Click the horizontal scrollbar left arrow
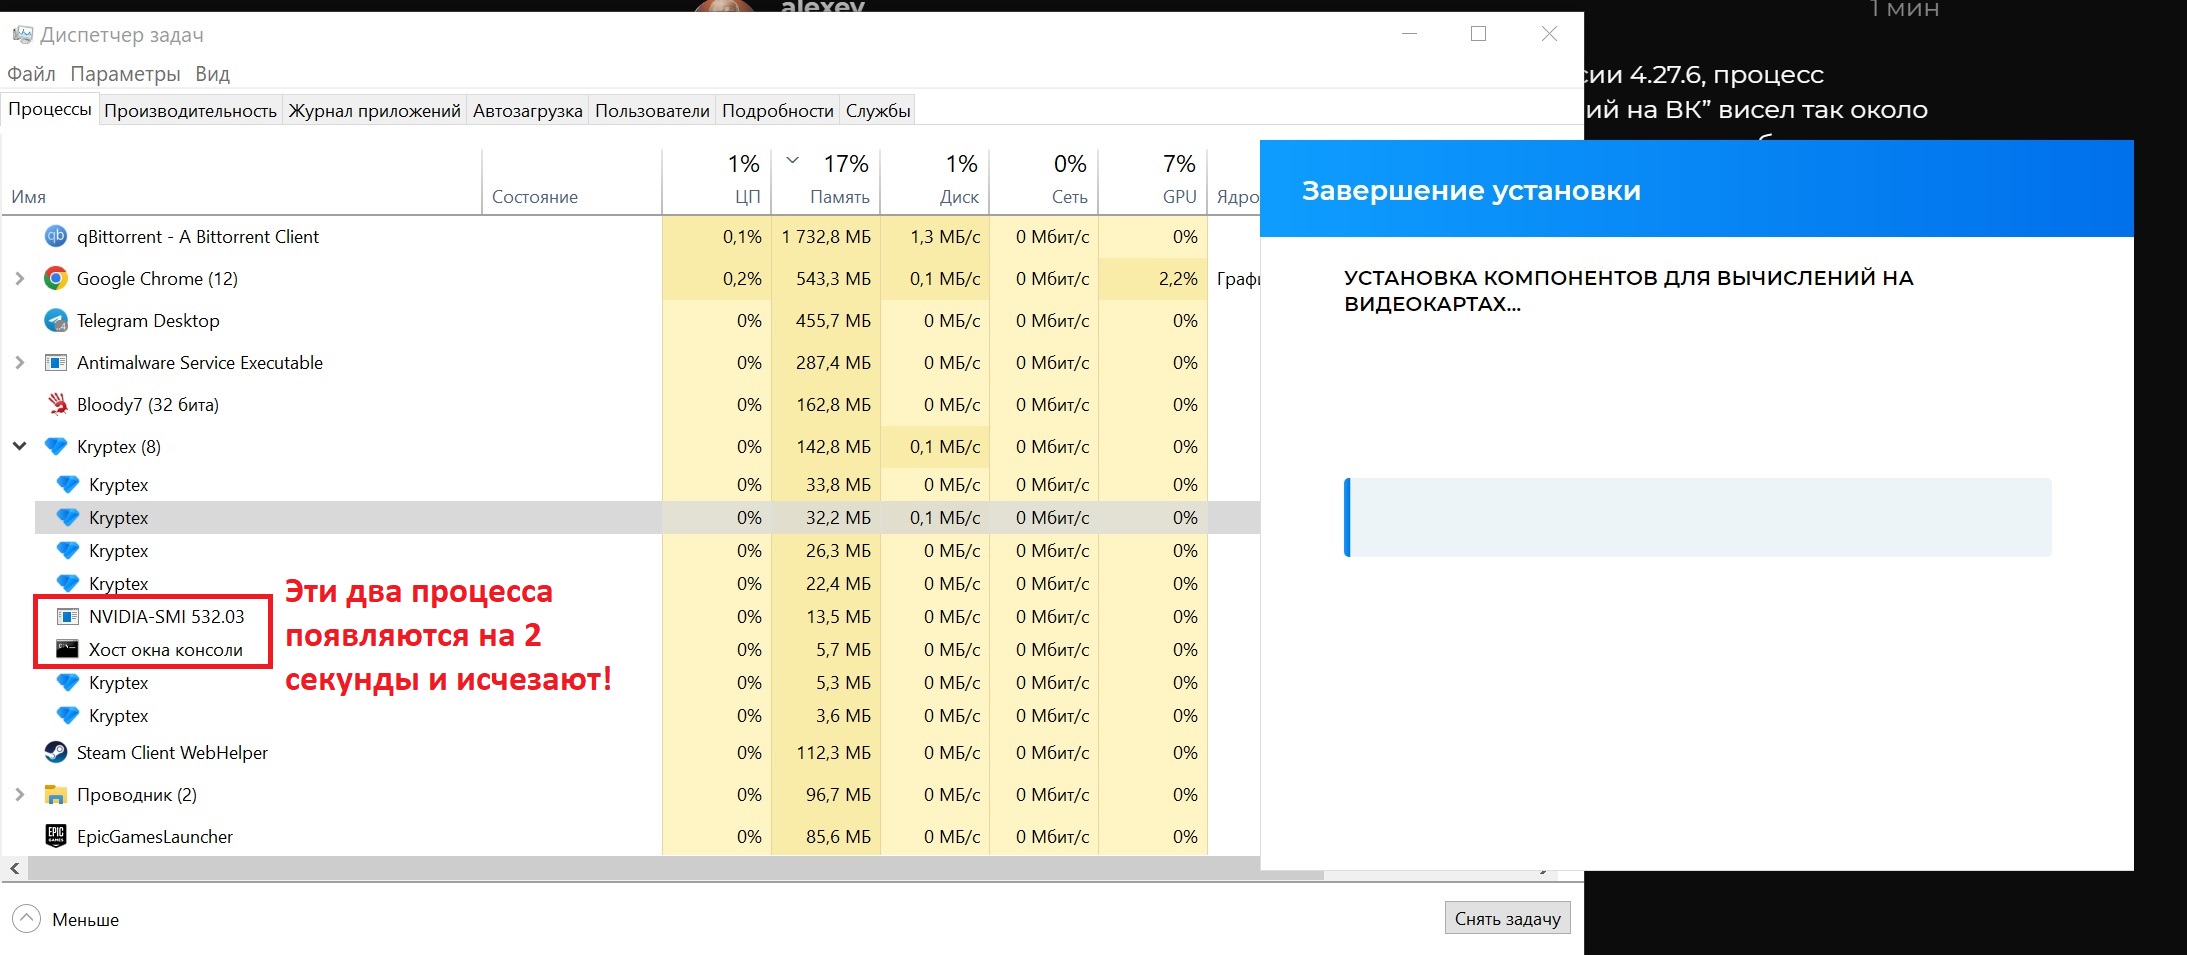The image size is (2187, 955). click(14, 868)
